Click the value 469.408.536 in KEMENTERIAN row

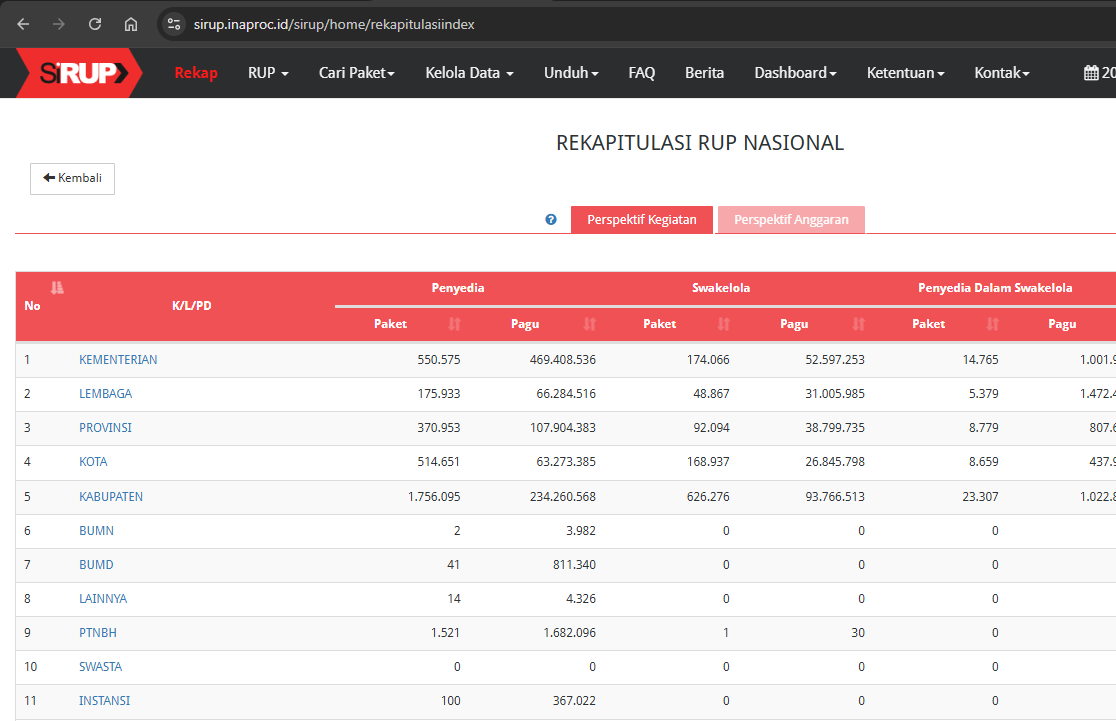[562, 359]
